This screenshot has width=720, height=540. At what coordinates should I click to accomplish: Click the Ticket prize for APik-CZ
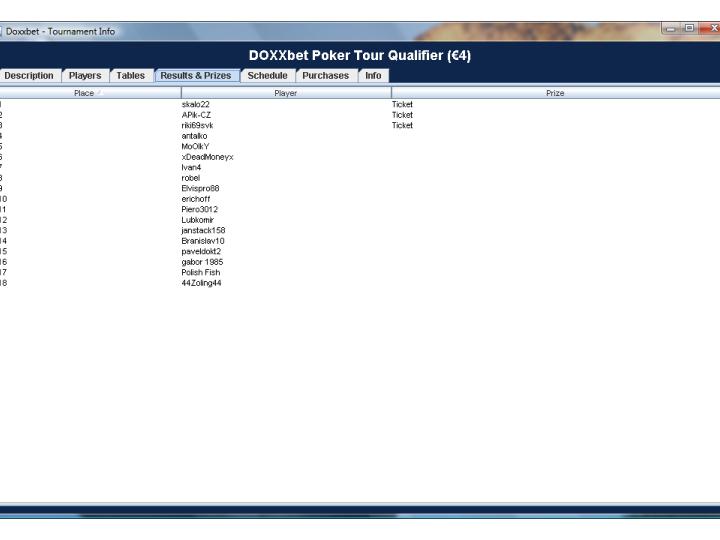(402, 115)
